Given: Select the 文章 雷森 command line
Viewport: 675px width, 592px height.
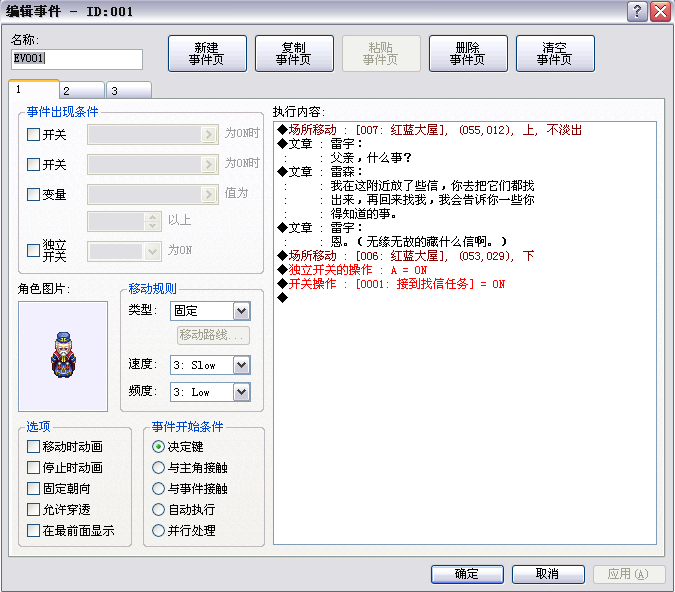Looking at the screenshot, I should point(320,172).
